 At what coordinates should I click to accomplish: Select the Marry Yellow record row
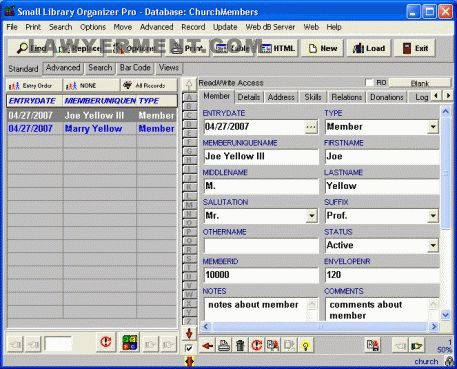[x=92, y=129]
